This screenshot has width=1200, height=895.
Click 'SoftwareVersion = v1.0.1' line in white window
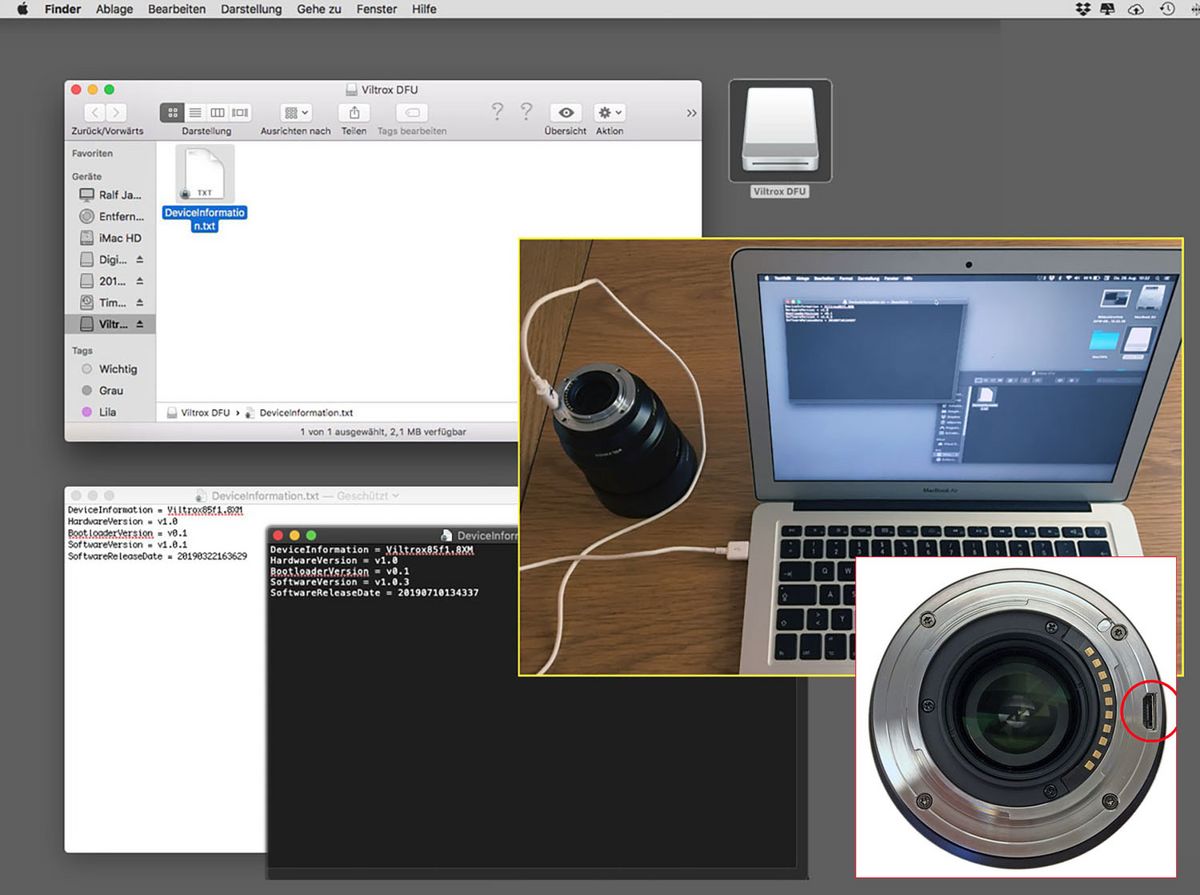(127, 545)
